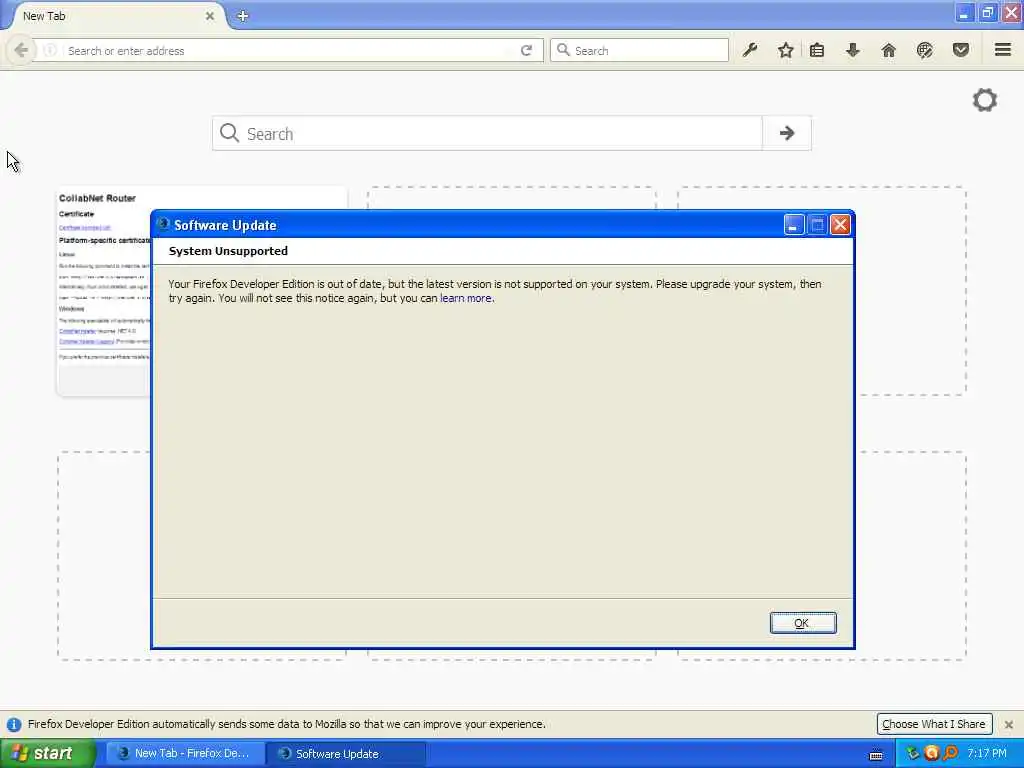The image size is (1024, 768).
Task: Click the Choose What I Share button
Action: 934,724
